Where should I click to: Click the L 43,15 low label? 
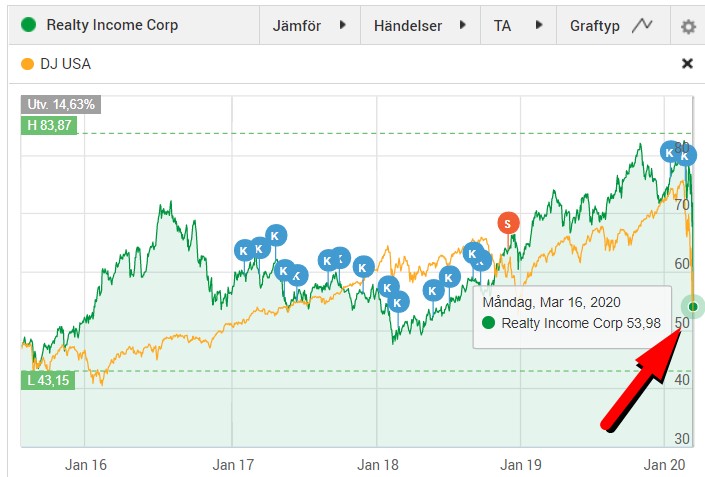[x=47, y=380]
